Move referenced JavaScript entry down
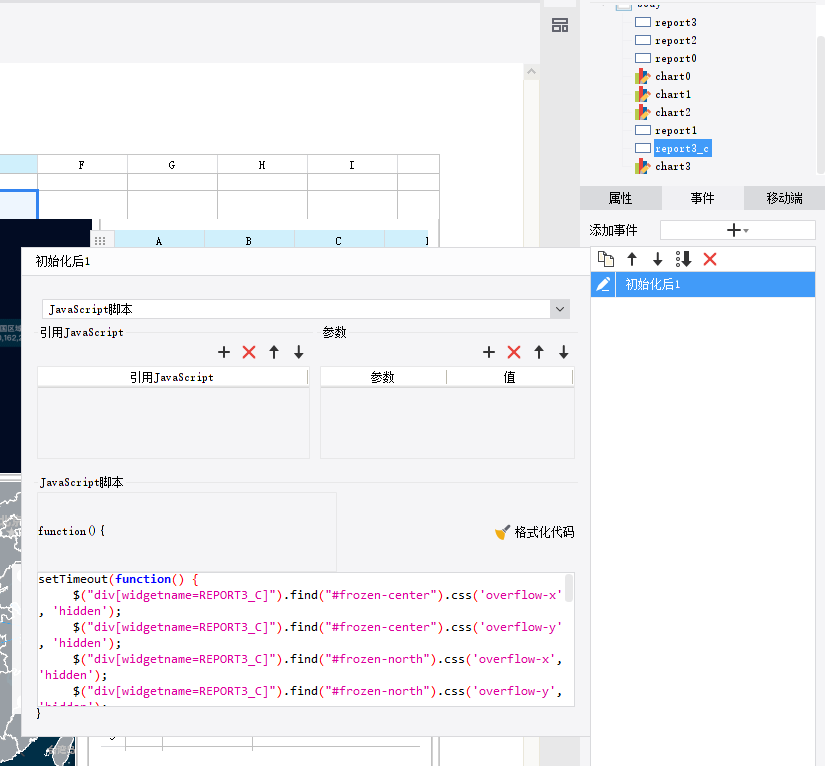Screen dimensions: 825x766 click(299, 352)
